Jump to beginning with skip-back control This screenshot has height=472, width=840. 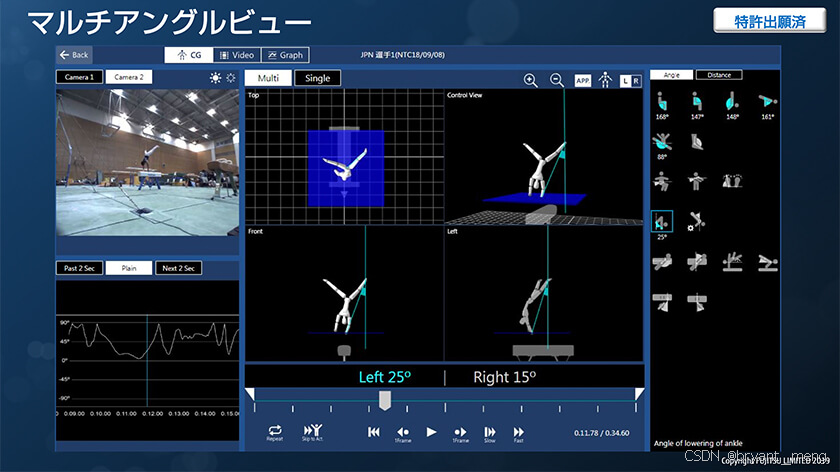[373, 432]
